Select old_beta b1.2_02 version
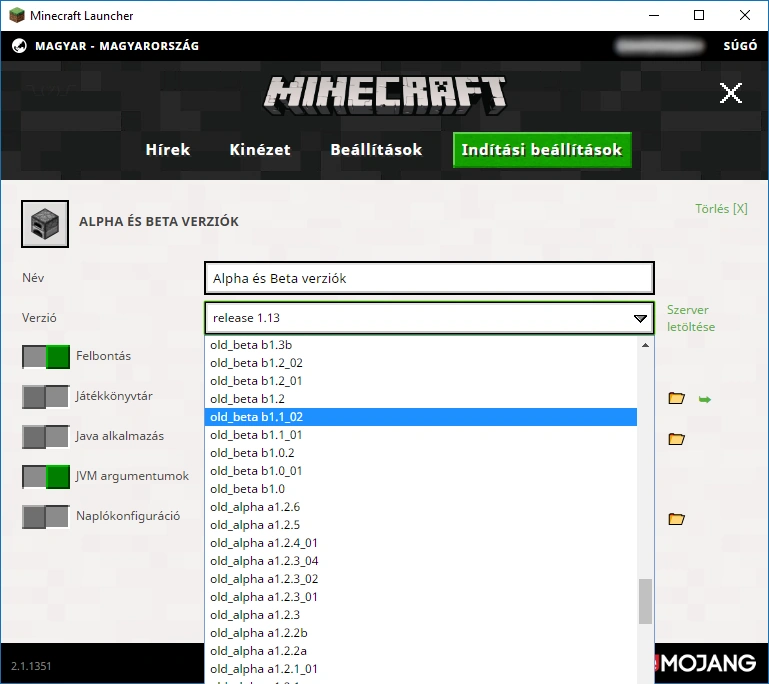 (421, 363)
